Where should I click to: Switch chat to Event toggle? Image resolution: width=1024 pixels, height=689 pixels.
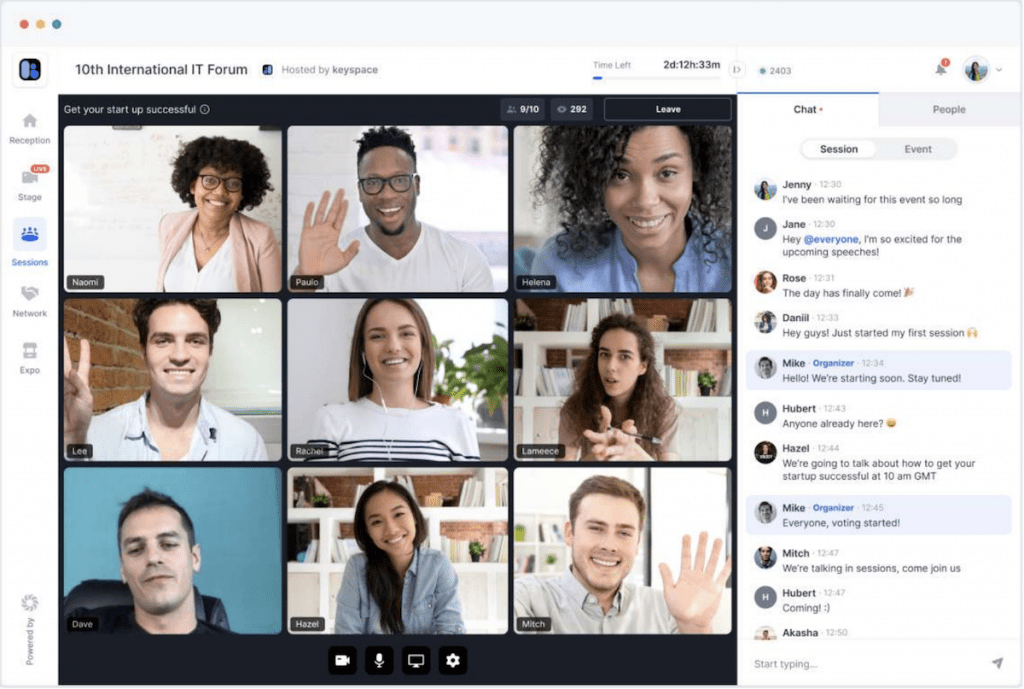pos(917,149)
